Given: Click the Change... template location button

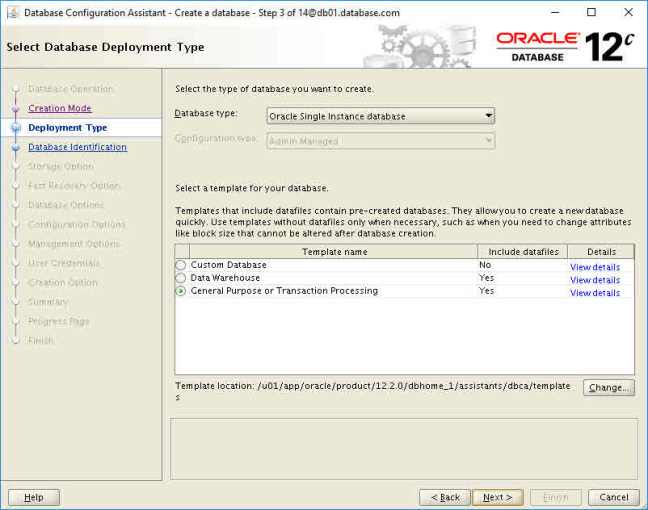Looking at the screenshot, I should tap(608, 387).
